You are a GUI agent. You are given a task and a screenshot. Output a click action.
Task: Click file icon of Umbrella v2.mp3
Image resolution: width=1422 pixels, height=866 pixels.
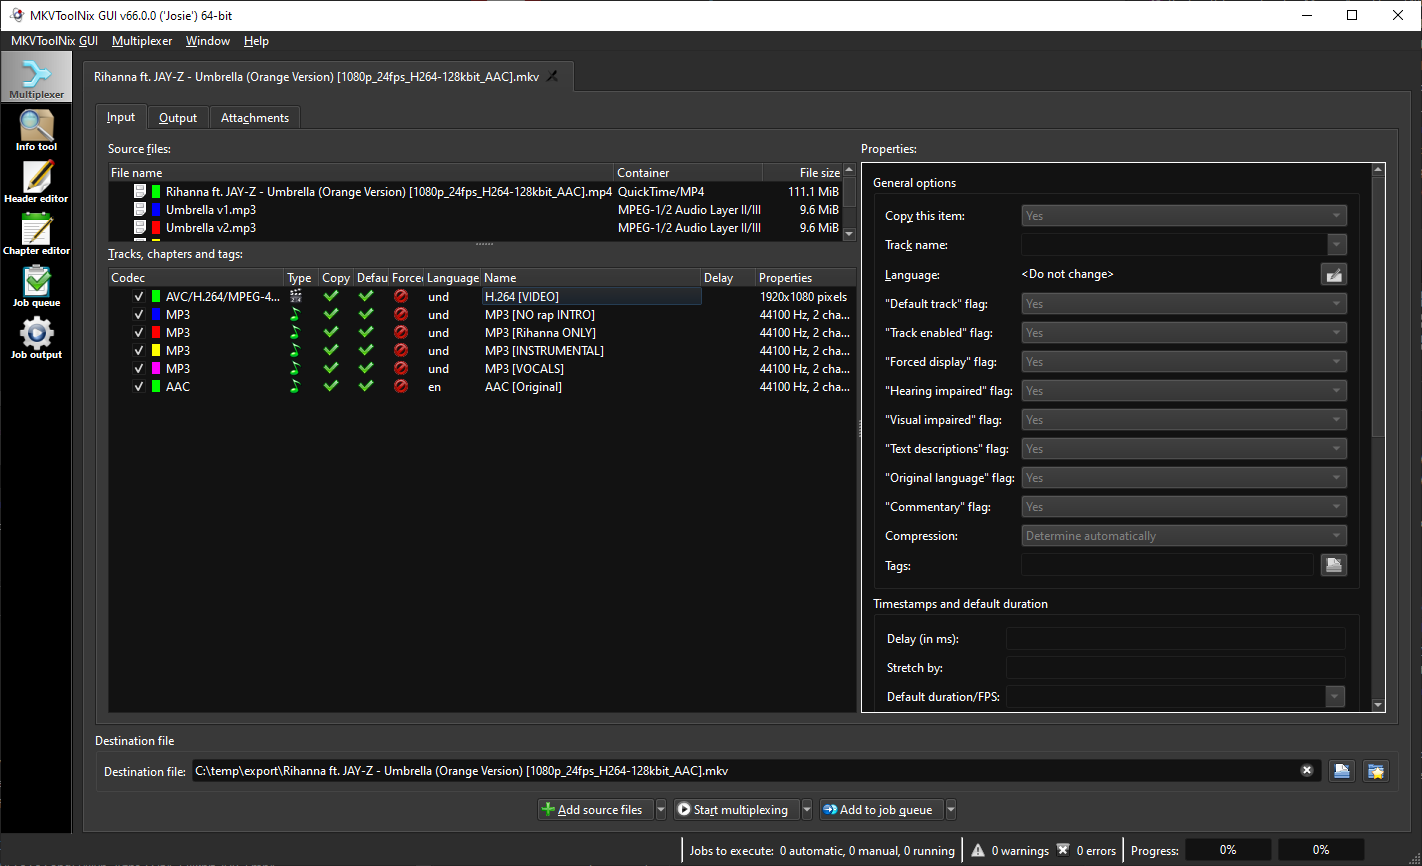point(140,227)
